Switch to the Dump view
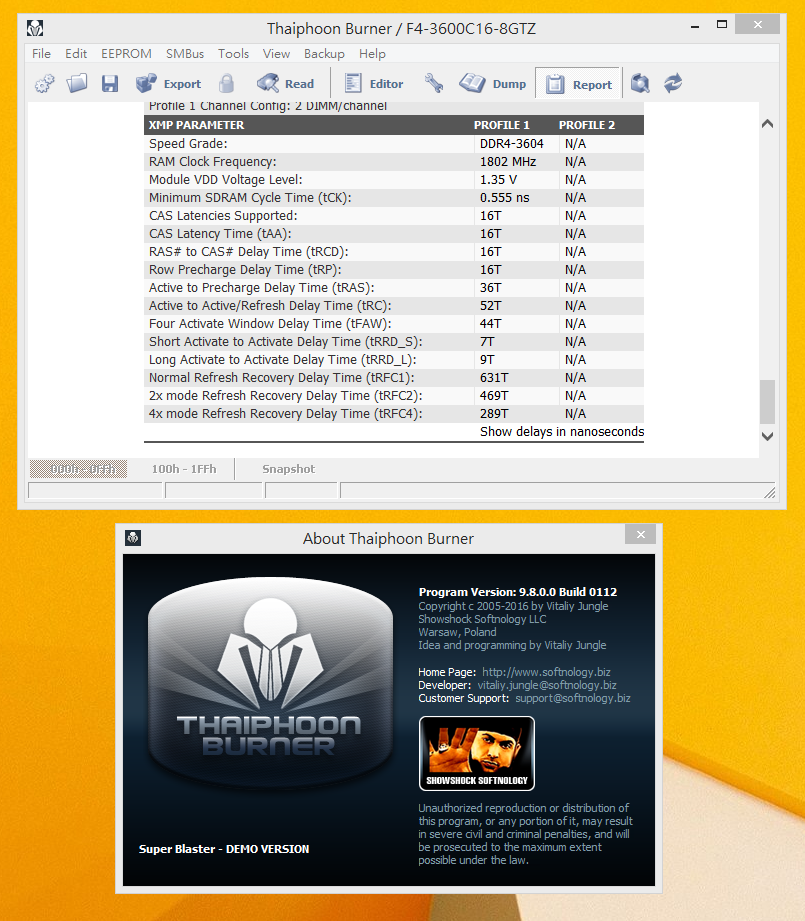 pos(493,84)
